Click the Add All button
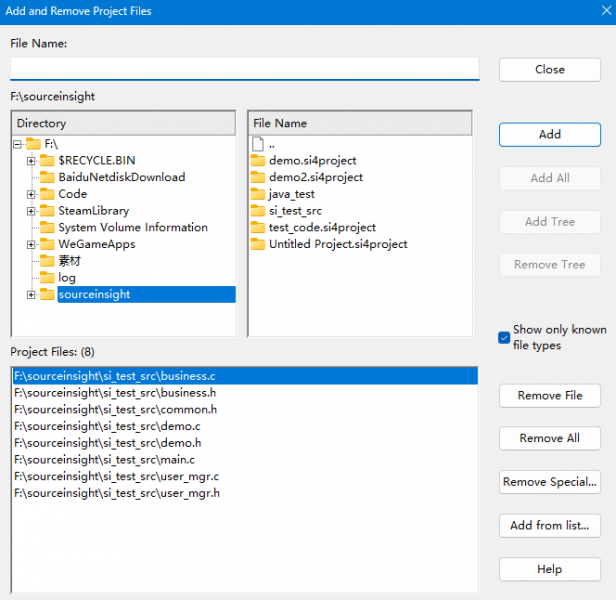The width and height of the screenshot is (616, 600). coord(550,178)
